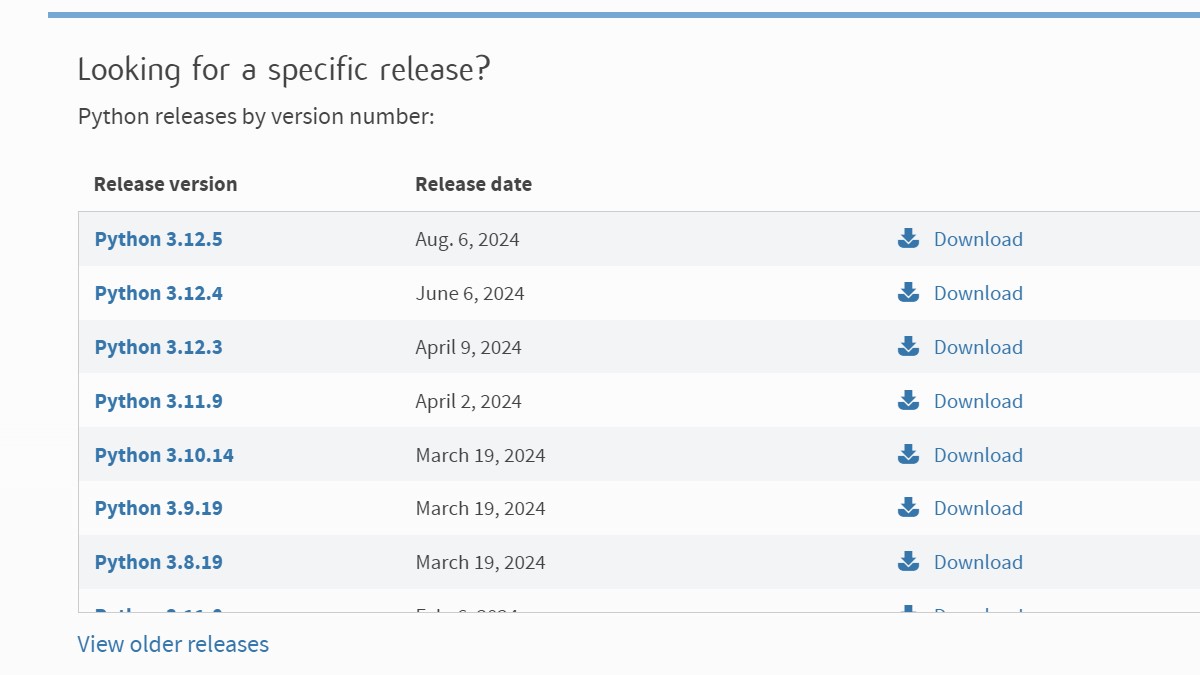Open the Python 3.12.4 release page
Viewport: 1200px width, 675px height.
tap(158, 293)
